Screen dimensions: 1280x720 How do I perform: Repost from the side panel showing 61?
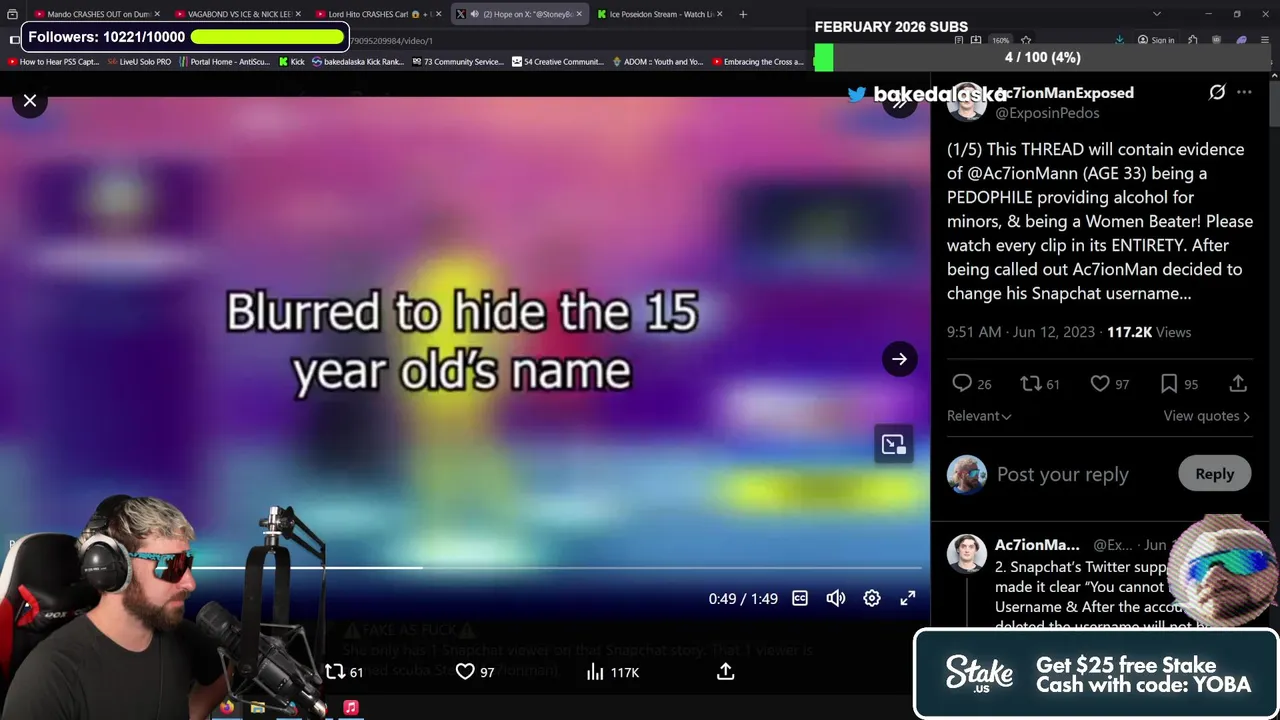1040,384
